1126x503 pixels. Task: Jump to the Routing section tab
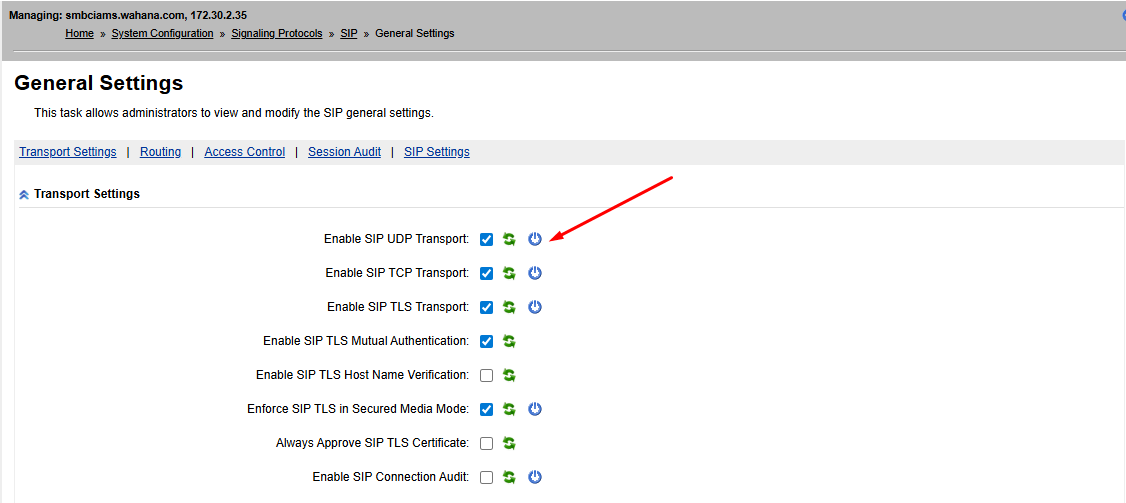[160, 152]
